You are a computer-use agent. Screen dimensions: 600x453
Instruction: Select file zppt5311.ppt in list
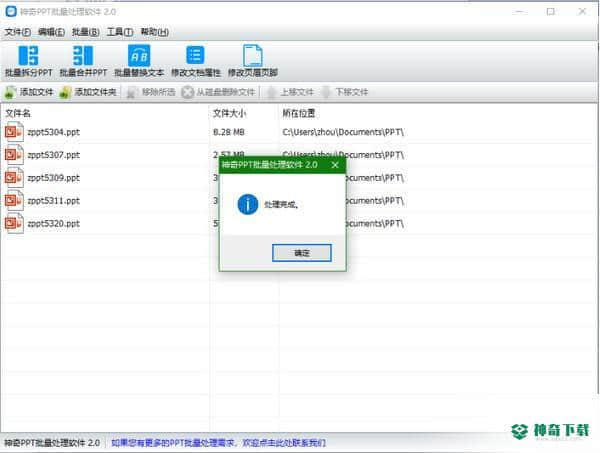pos(54,201)
